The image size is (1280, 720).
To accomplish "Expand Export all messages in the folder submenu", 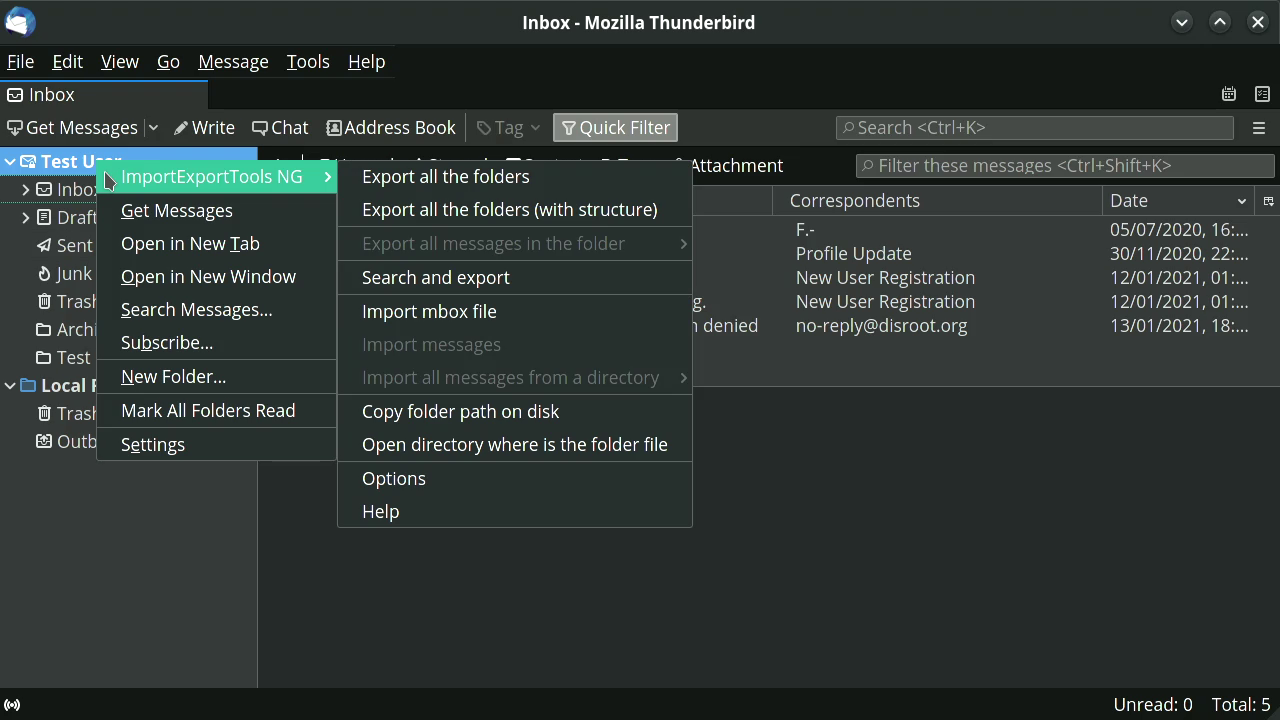I will [x=515, y=244].
